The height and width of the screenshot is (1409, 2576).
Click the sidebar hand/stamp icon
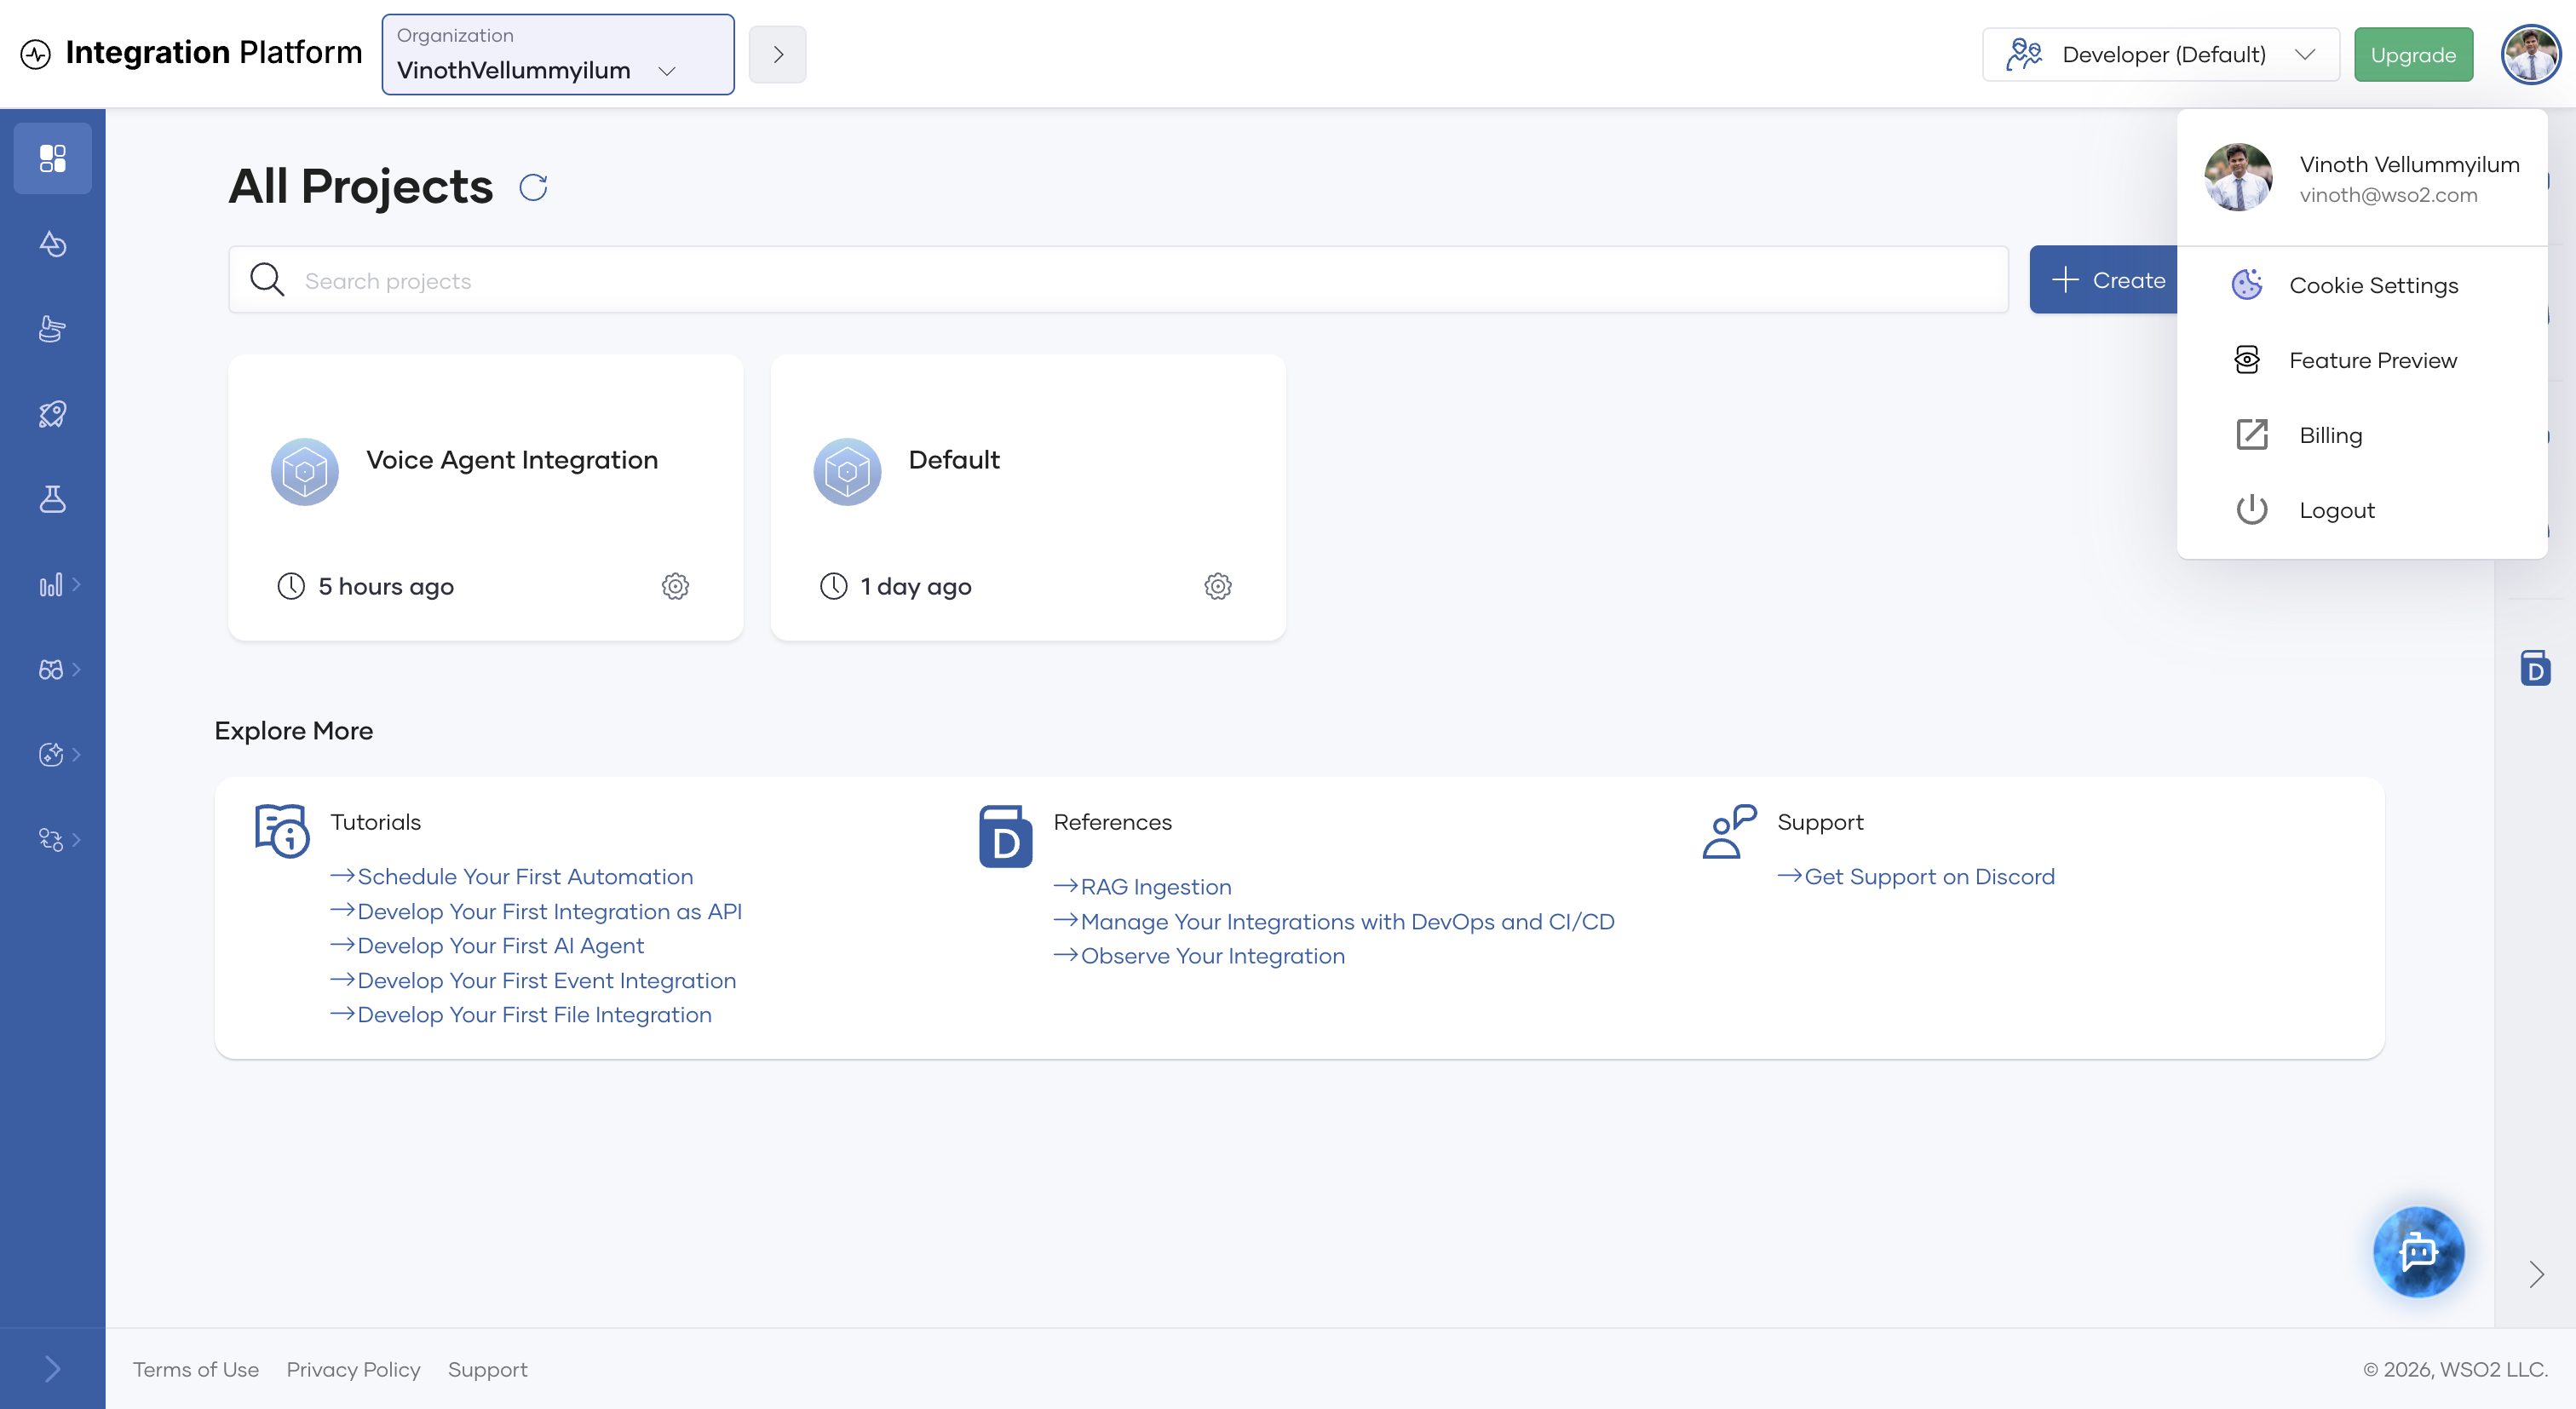[x=52, y=329]
